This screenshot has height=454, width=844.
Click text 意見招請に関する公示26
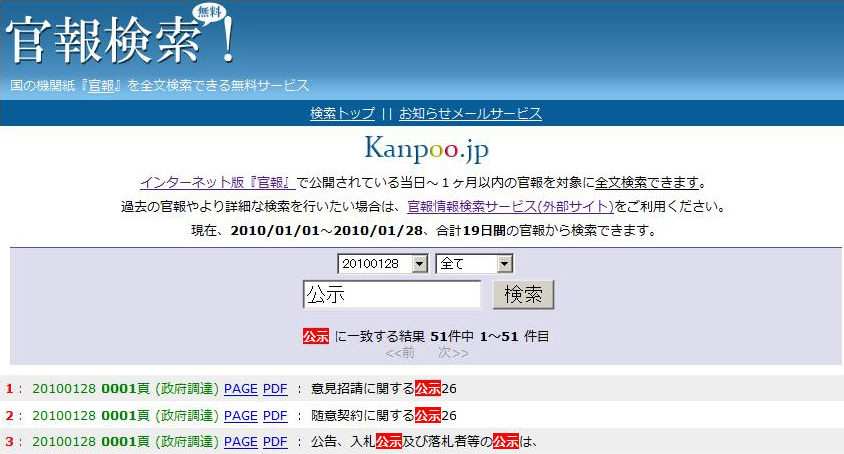pyautogui.click(x=384, y=388)
